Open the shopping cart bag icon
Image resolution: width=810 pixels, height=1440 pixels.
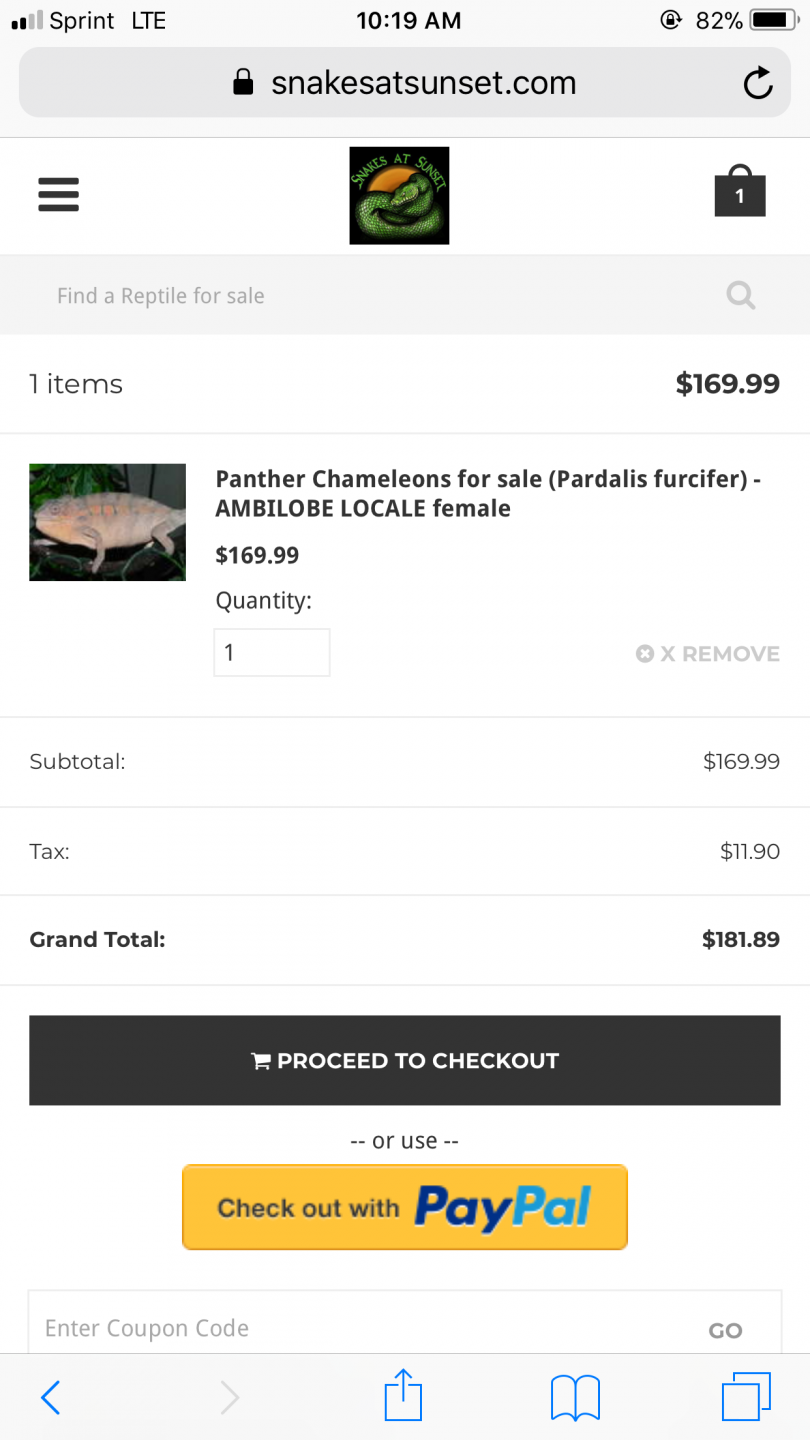point(740,192)
